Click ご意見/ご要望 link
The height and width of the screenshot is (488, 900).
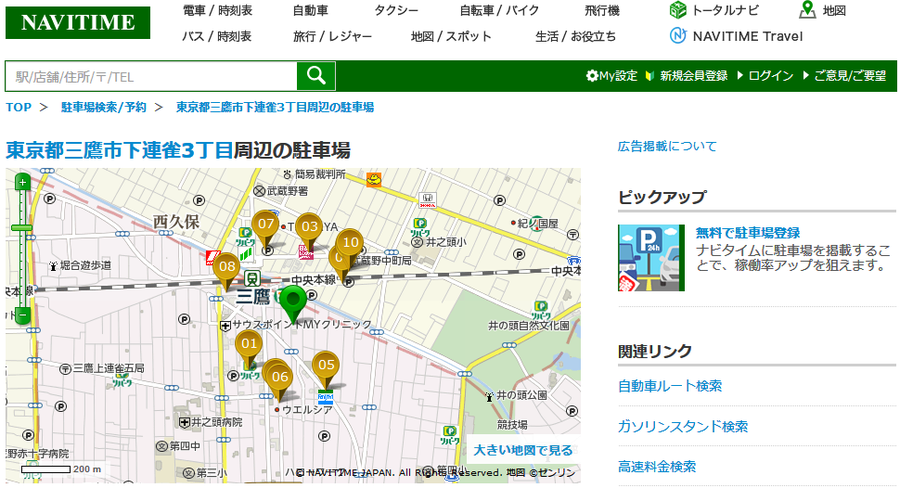tap(849, 76)
